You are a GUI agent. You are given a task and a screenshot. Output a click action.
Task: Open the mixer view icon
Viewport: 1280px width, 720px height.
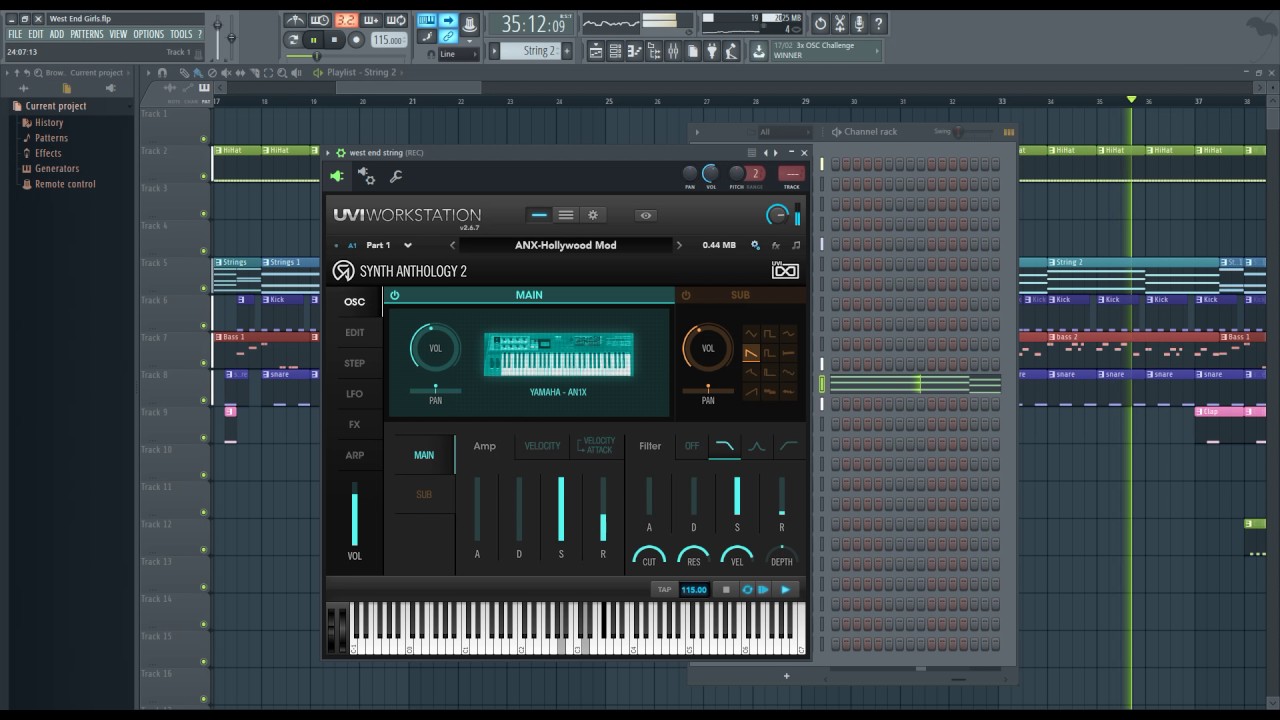[x=673, y=51]
